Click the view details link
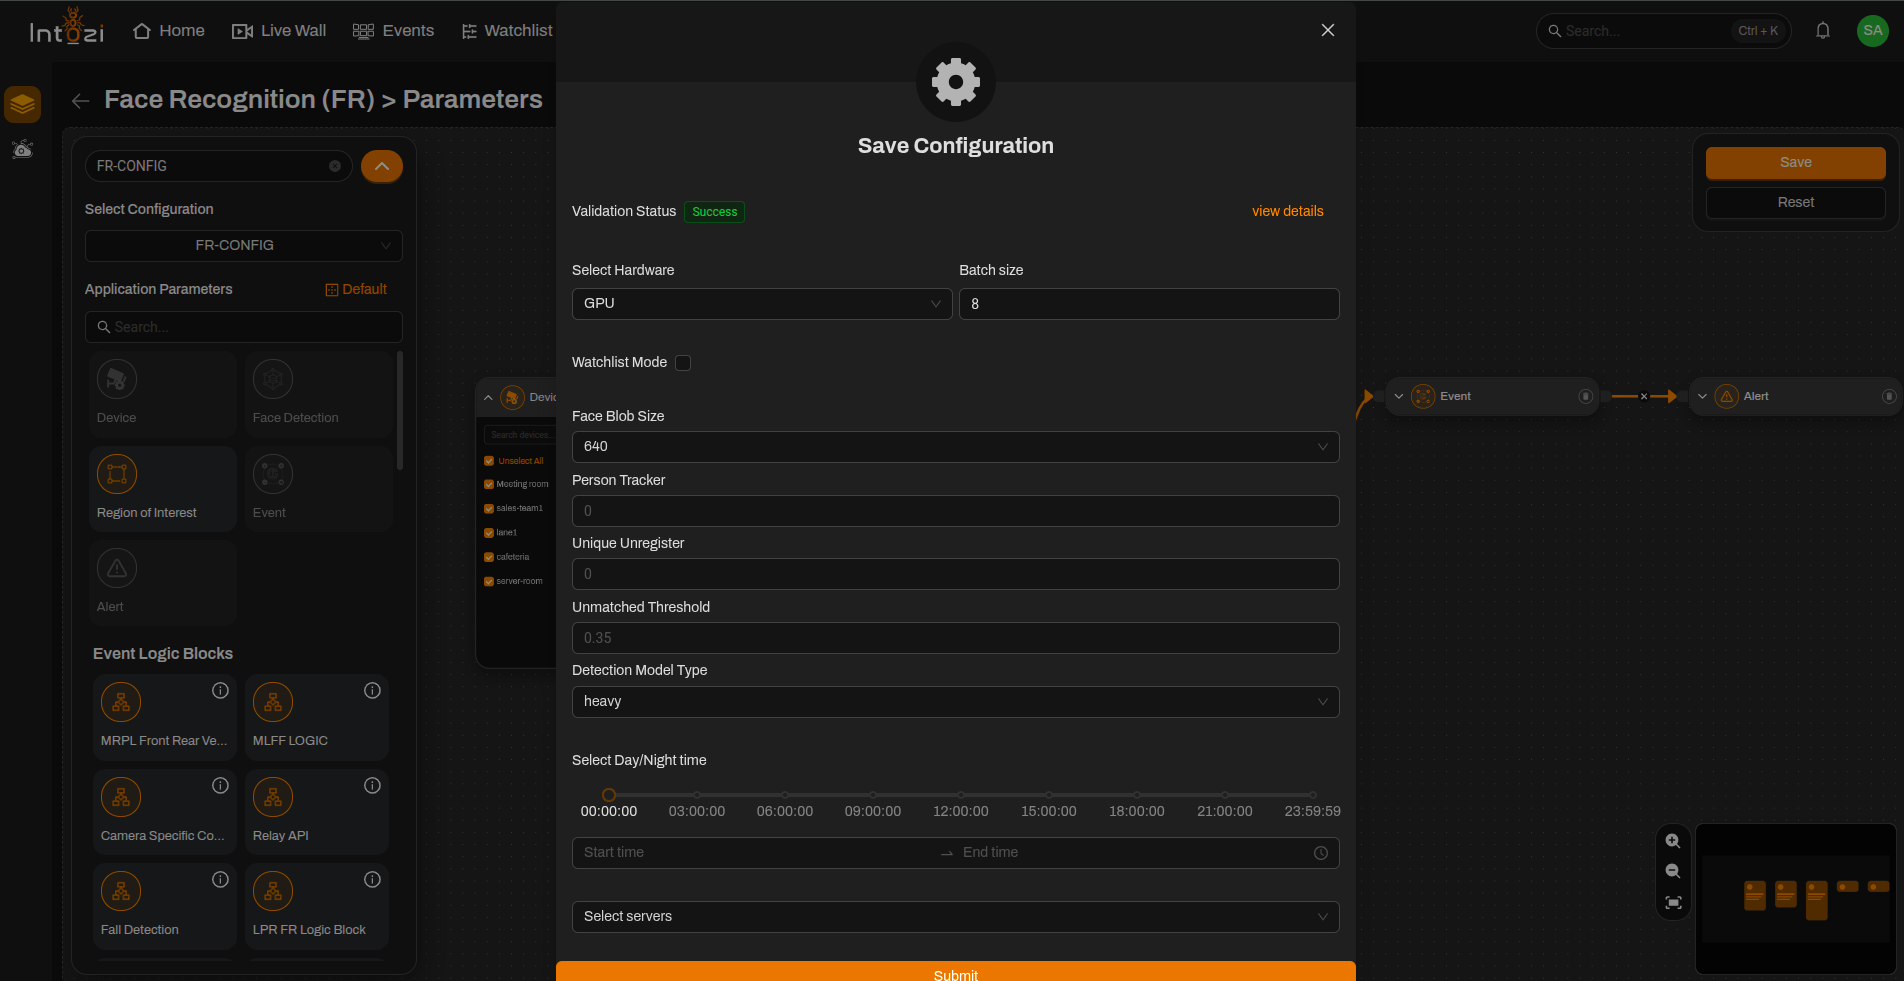This screenshot has width=1904, height=981. (x=1287, y=211)
